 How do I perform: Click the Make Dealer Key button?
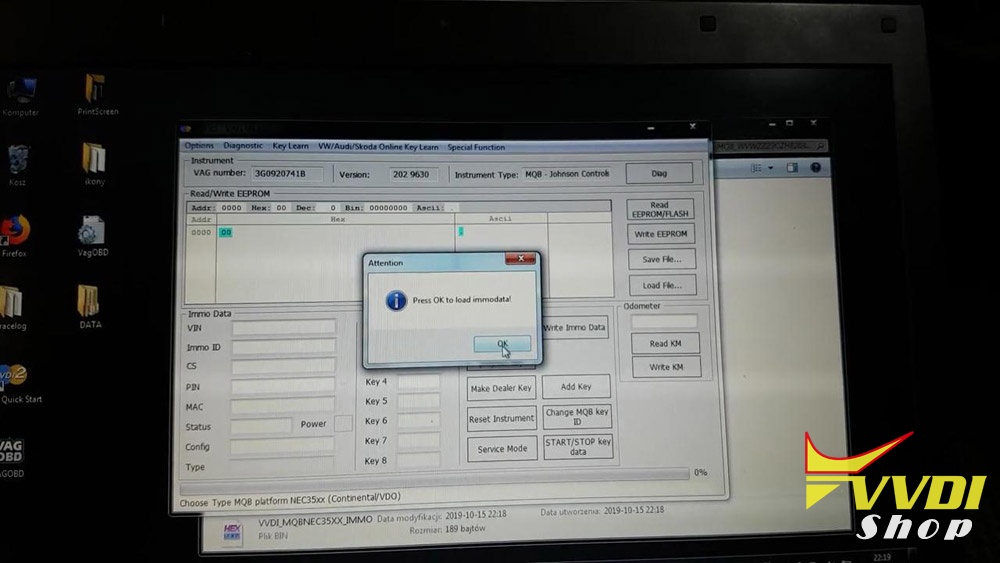[x=501, y=388]
